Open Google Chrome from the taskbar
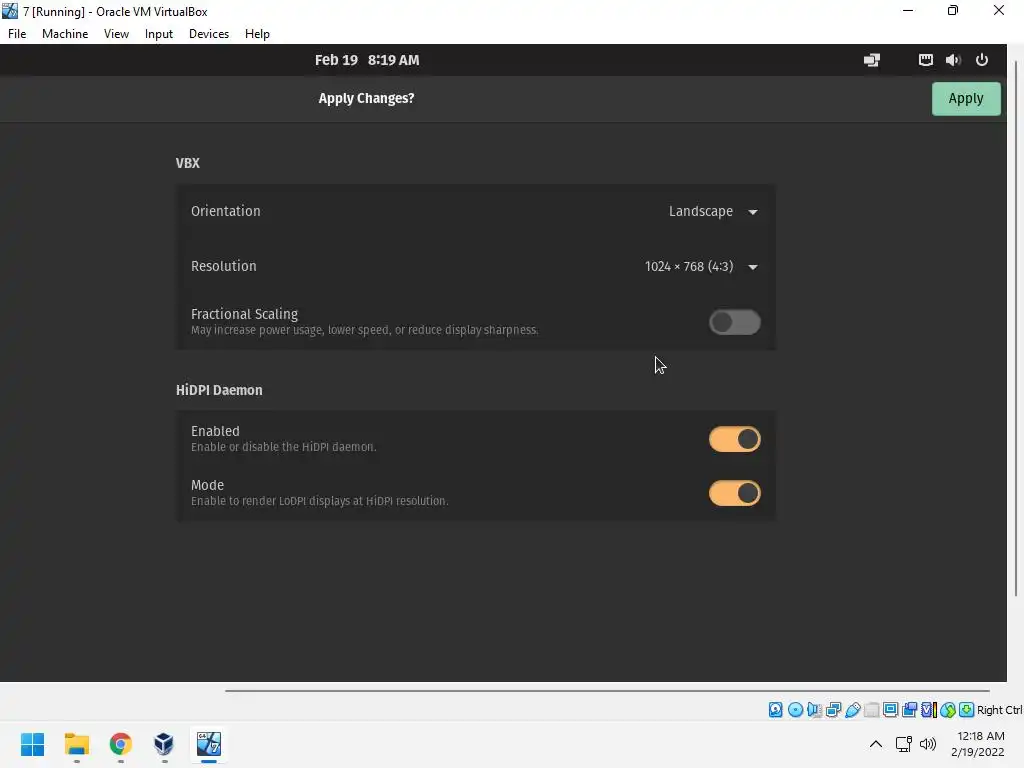Screen dimensions: 1024x768 point(120,744)
